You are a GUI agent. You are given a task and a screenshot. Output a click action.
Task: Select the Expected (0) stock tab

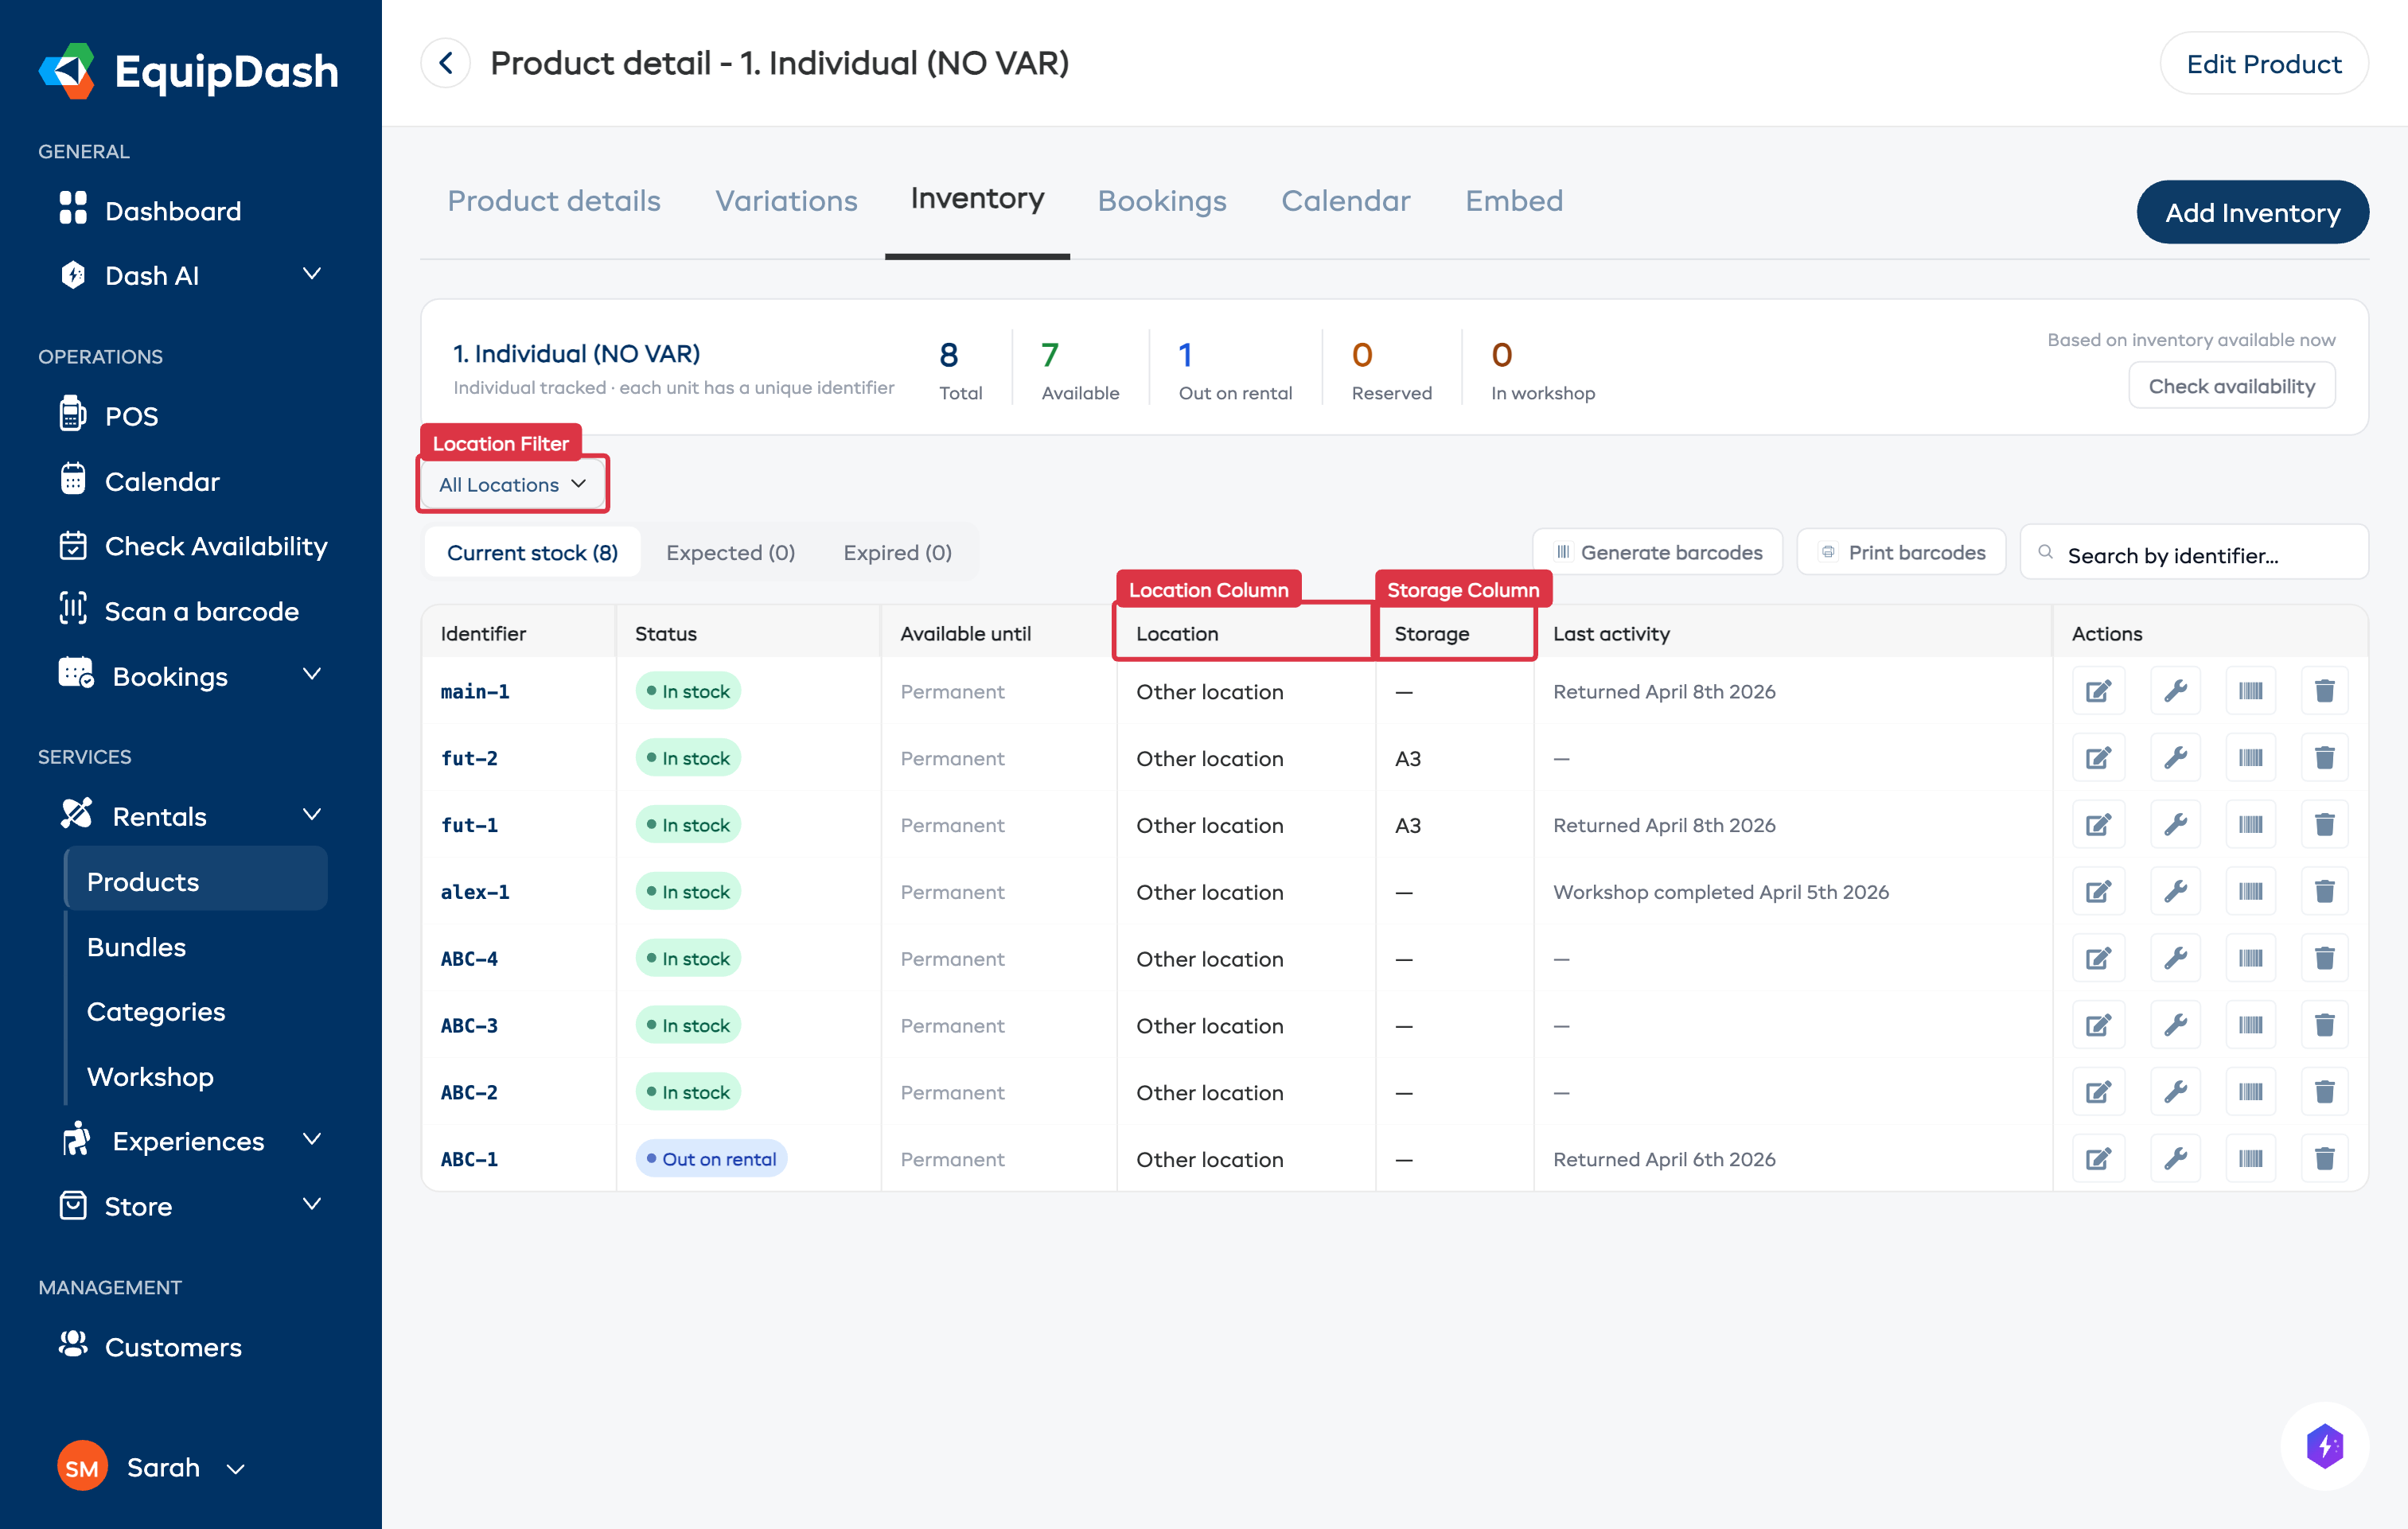point(730,552)
